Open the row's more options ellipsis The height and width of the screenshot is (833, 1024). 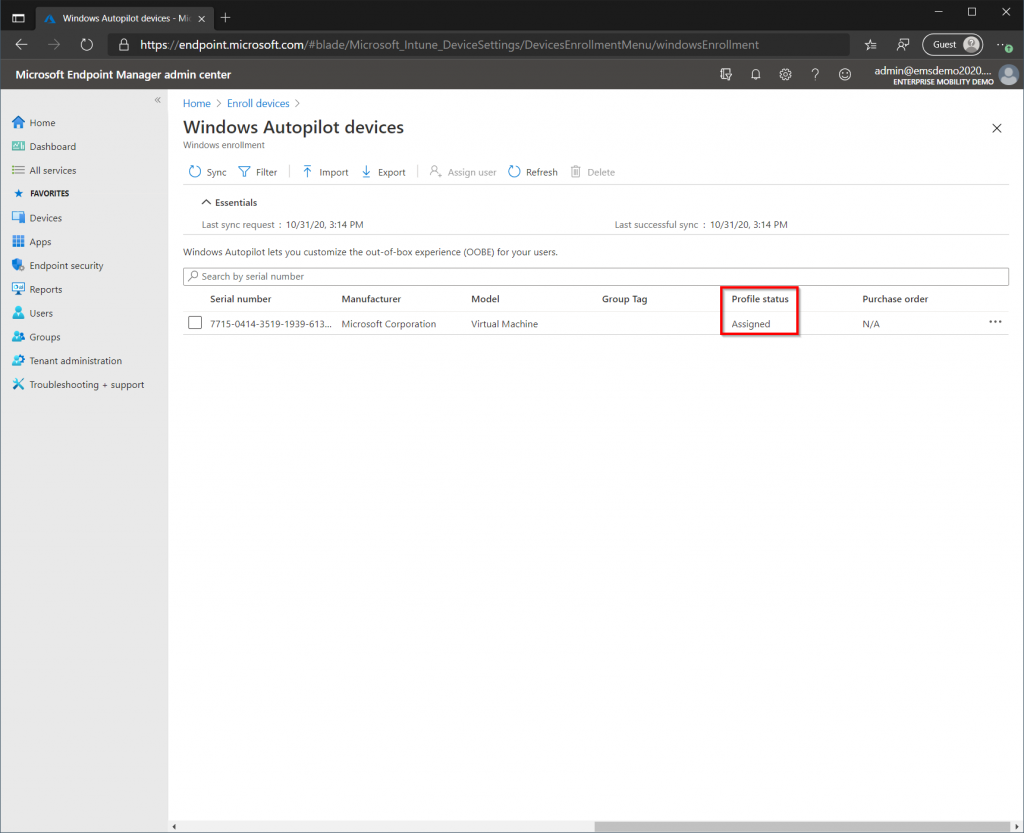[995, 322]
